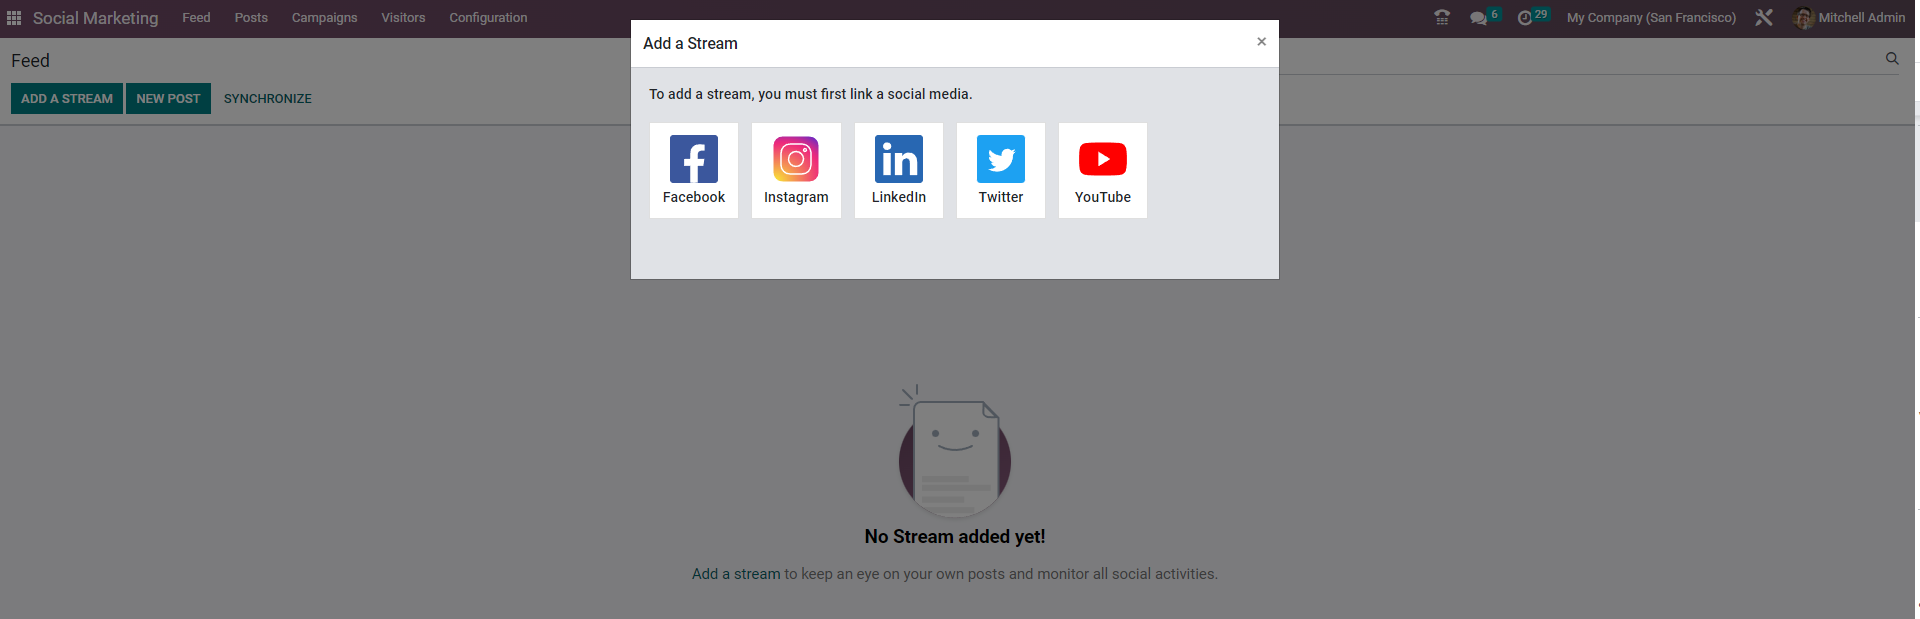Link an Instagram account
The height and width of the screenshot is (619, 1920).
(796, 170)
